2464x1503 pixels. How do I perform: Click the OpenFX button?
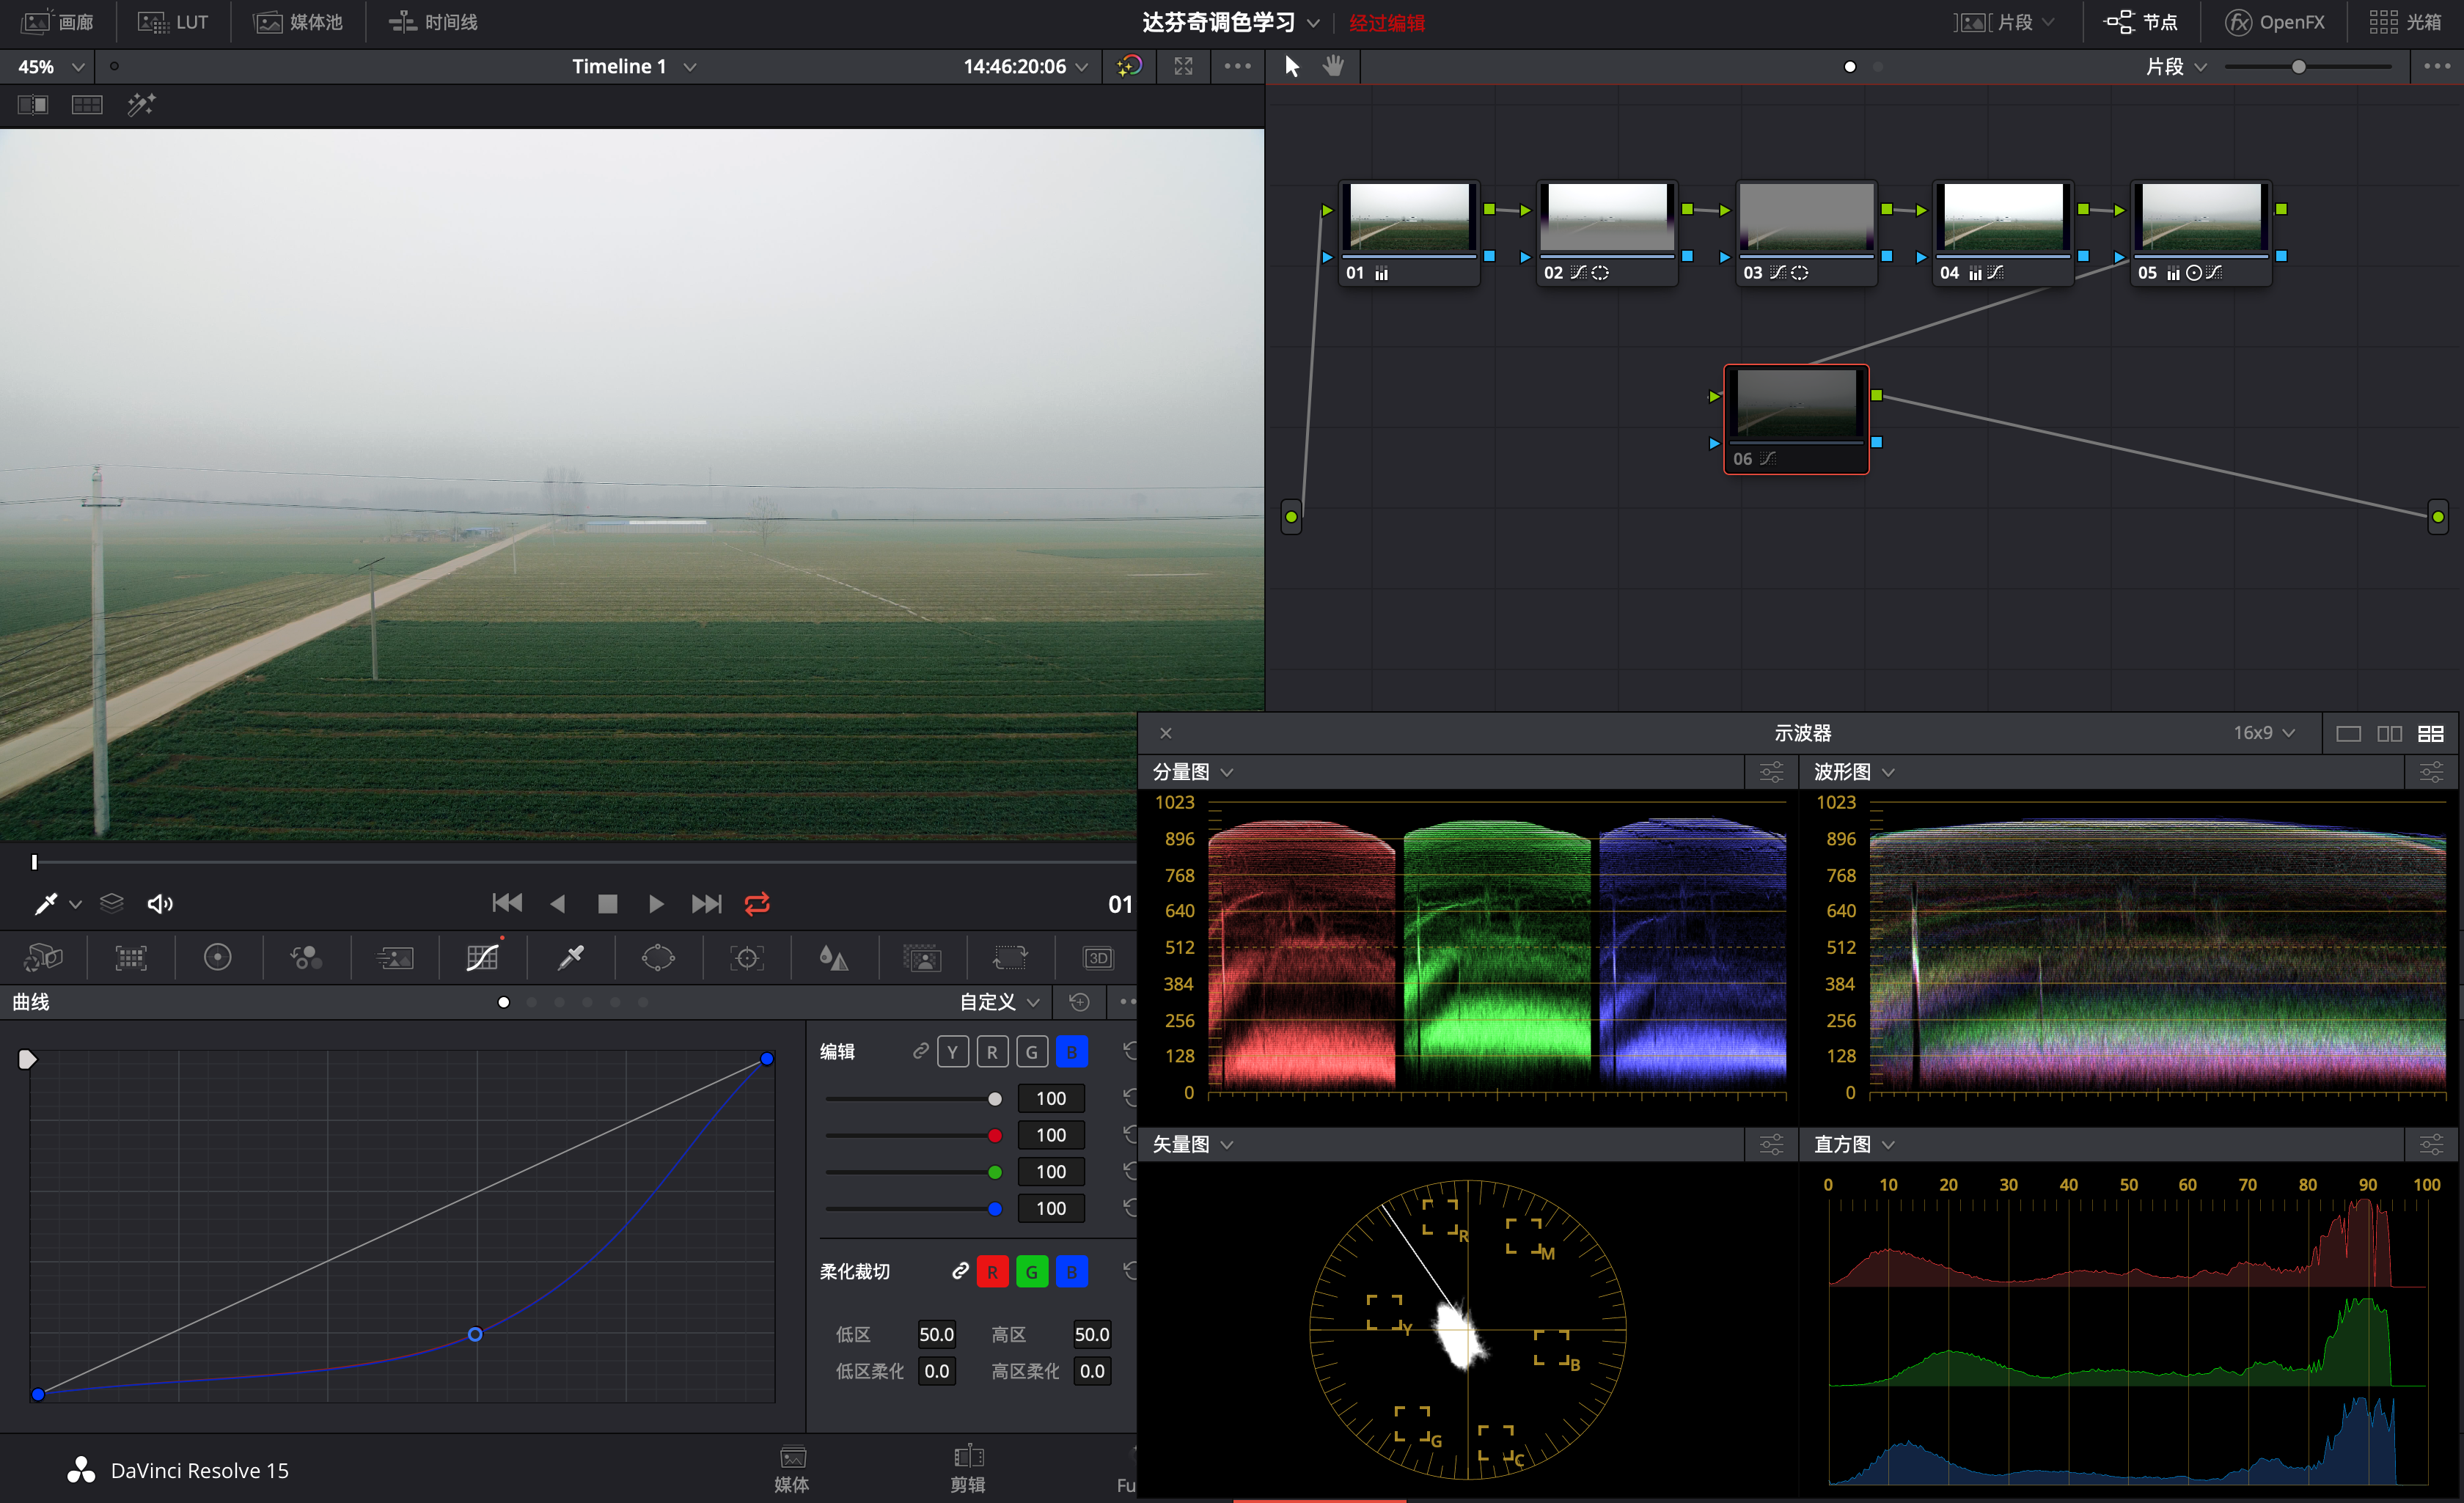pos(2274,22)
